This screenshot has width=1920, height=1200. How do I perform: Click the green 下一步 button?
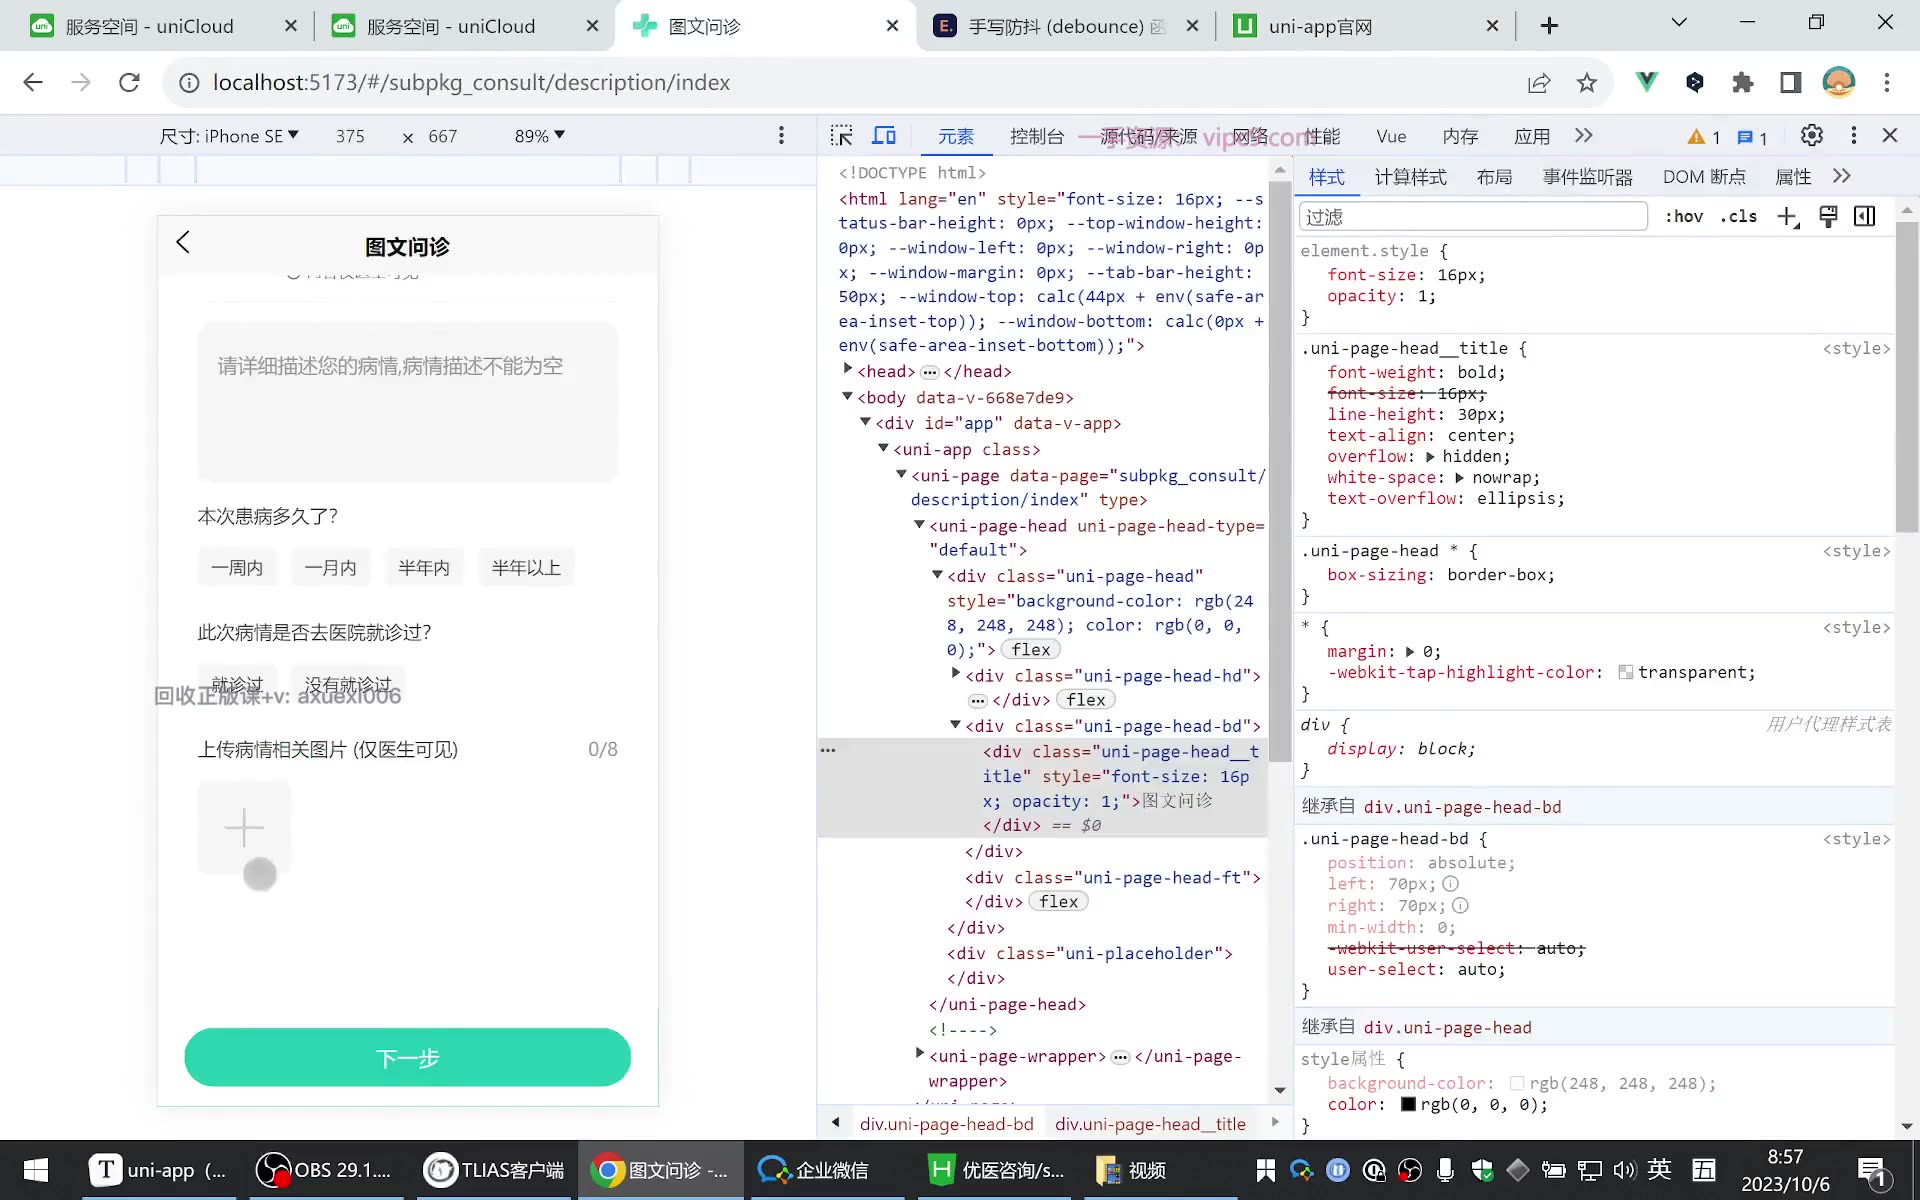pyautogui.click(x=408, y=1058)
